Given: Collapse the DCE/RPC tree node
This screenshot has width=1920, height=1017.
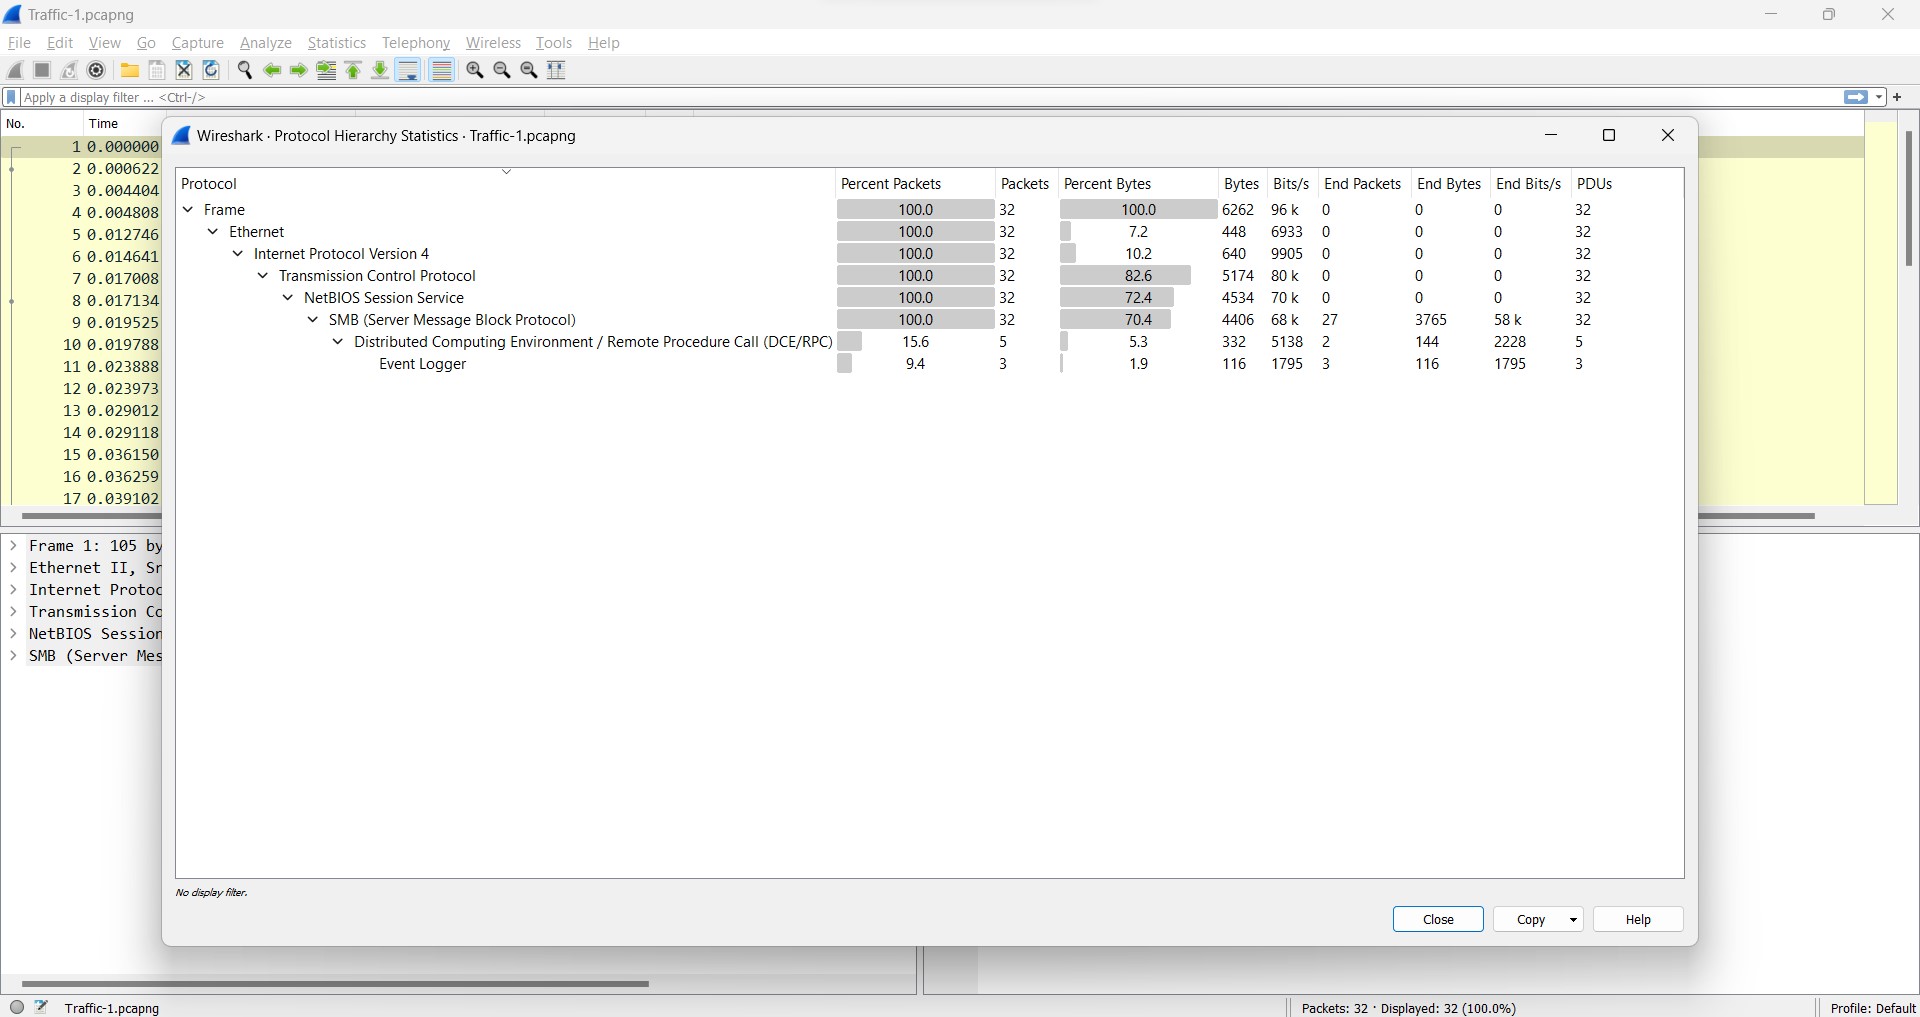Looking at the screenshot, I should point(338,342).
